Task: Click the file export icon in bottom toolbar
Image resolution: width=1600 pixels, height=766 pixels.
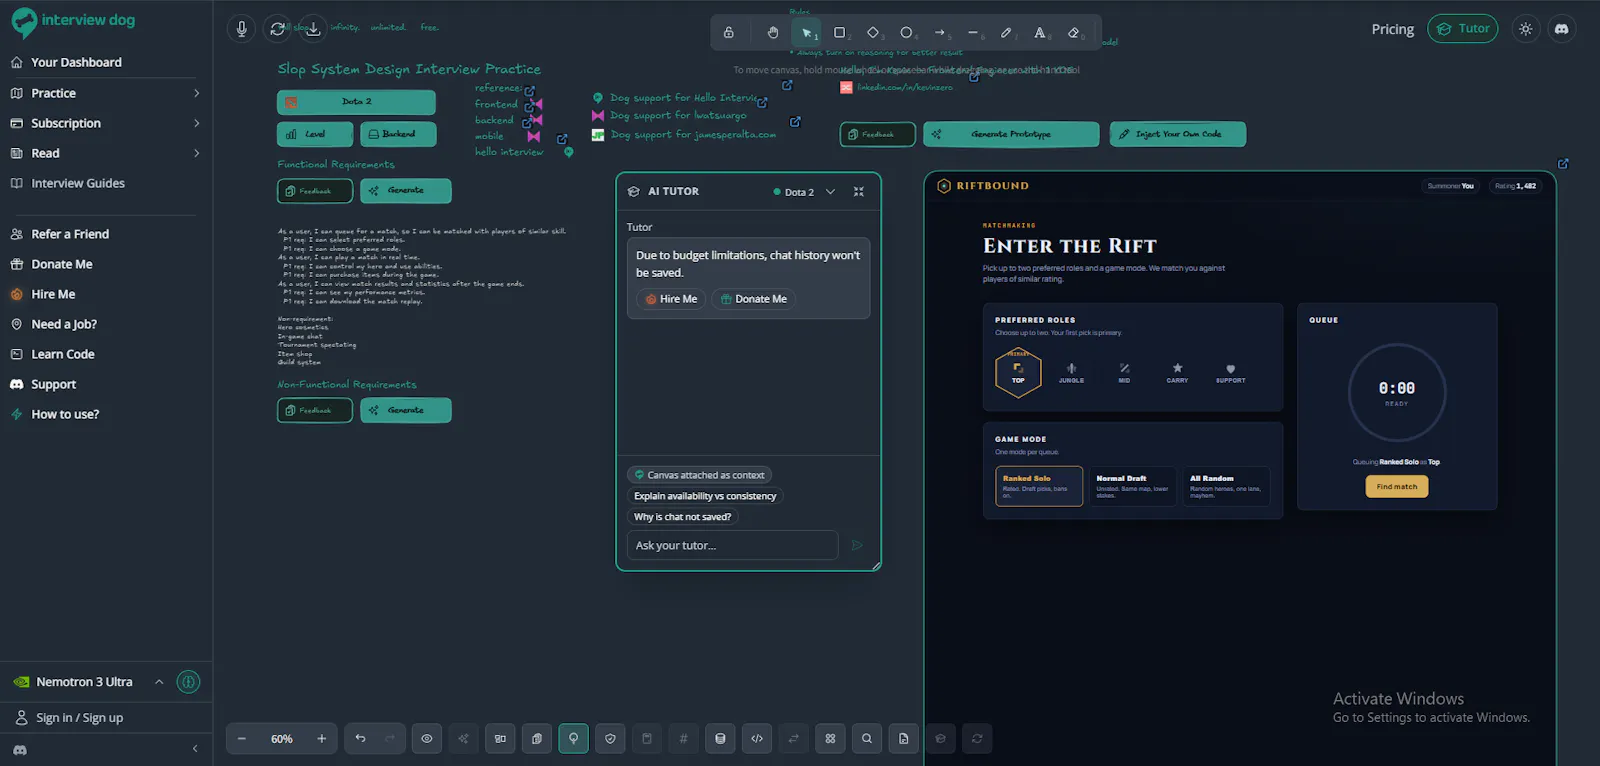Action: (904, 739)
